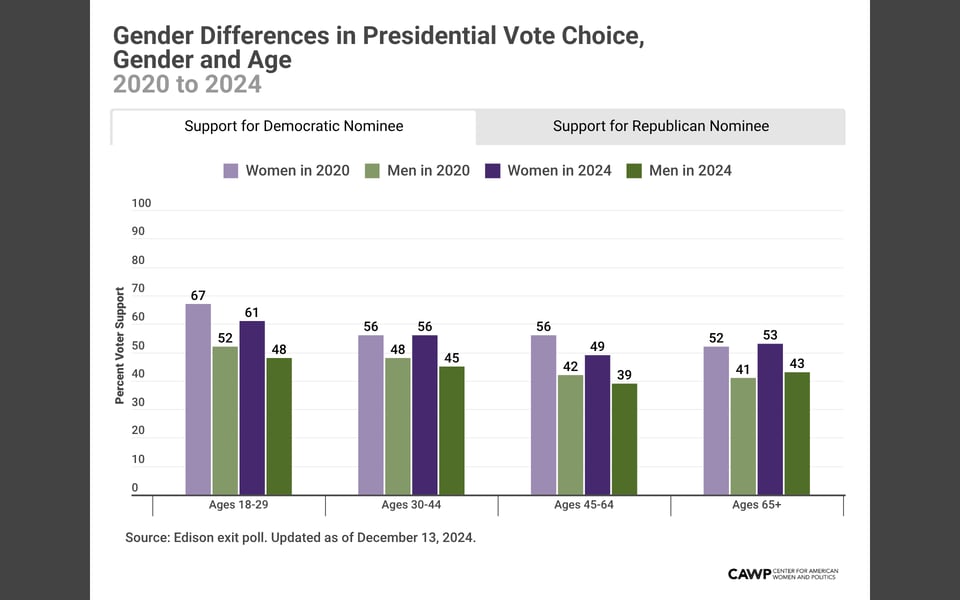The width and height of the screenshot is (960, 600).
Task: Select the Women in 2024 bar showing 53
Action: pos(770,418)
